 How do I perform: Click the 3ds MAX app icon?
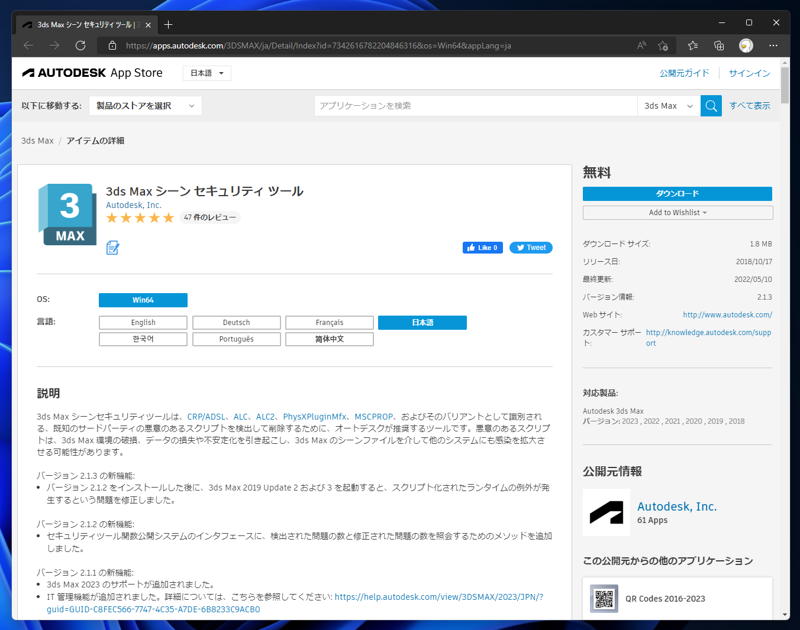[67, 214]
